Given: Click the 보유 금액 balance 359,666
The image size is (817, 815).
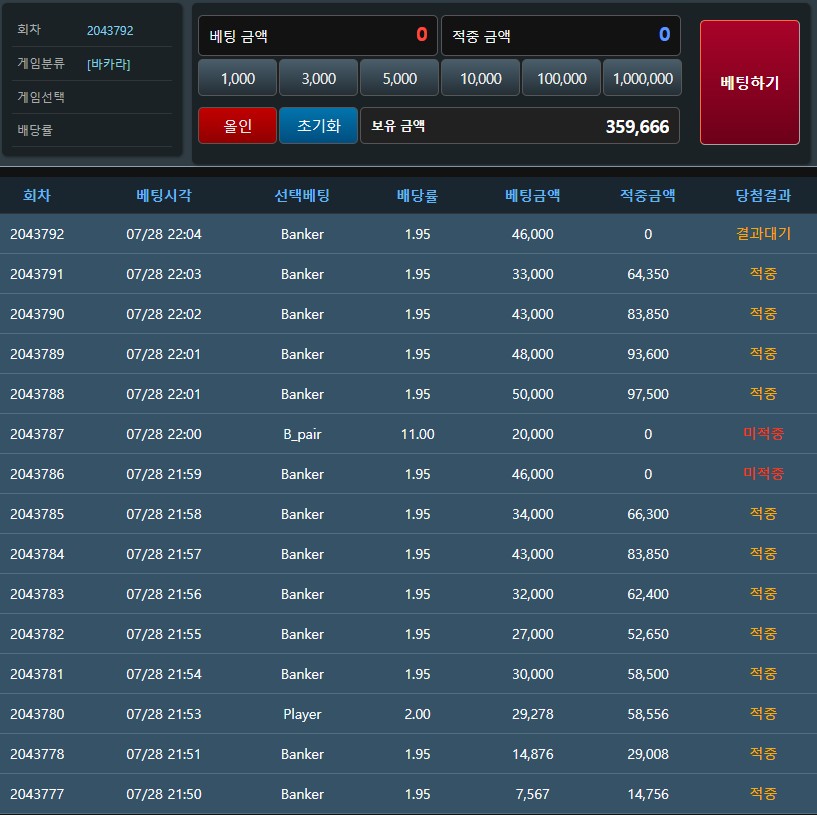Looking at the screenshot, I should (520, 126).
